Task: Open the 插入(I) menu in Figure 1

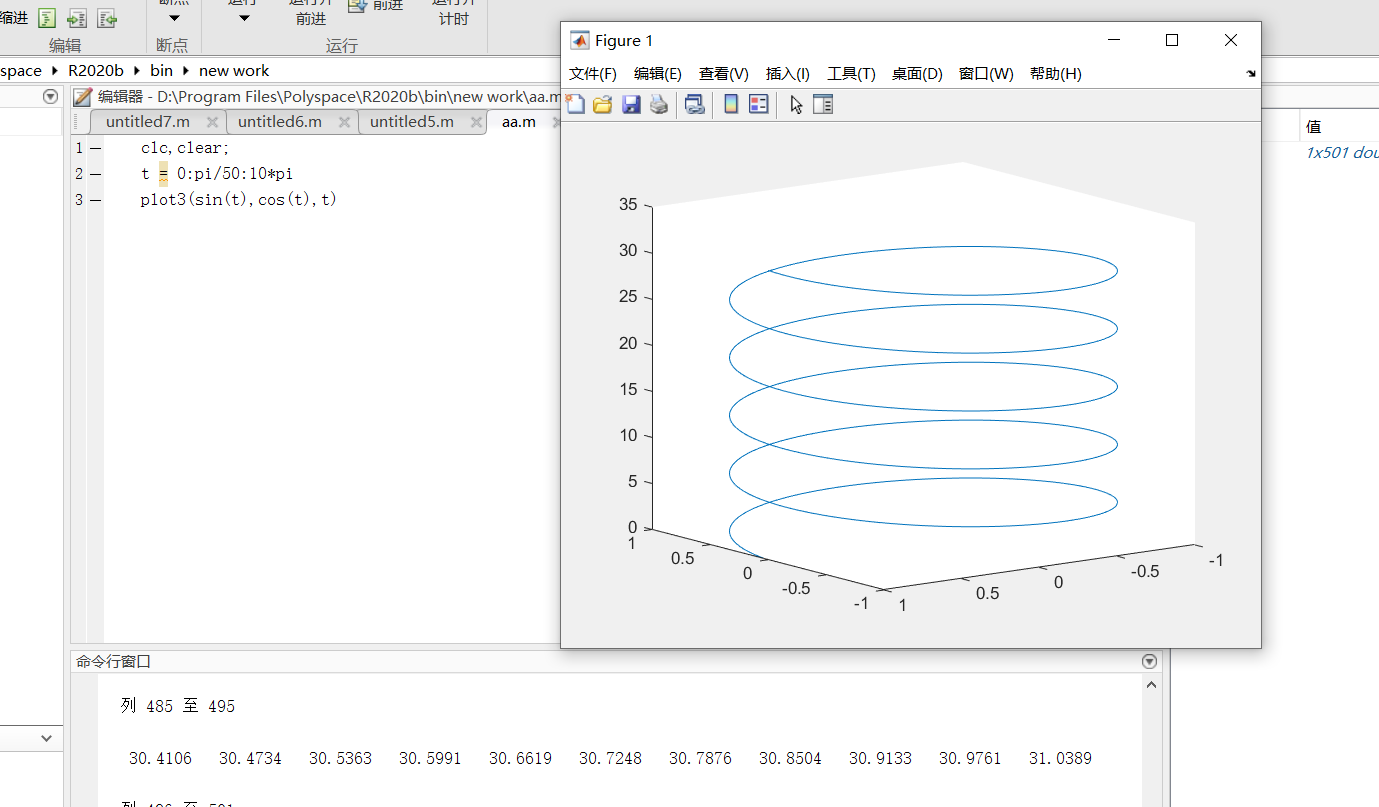Action: tap(788, 74)
